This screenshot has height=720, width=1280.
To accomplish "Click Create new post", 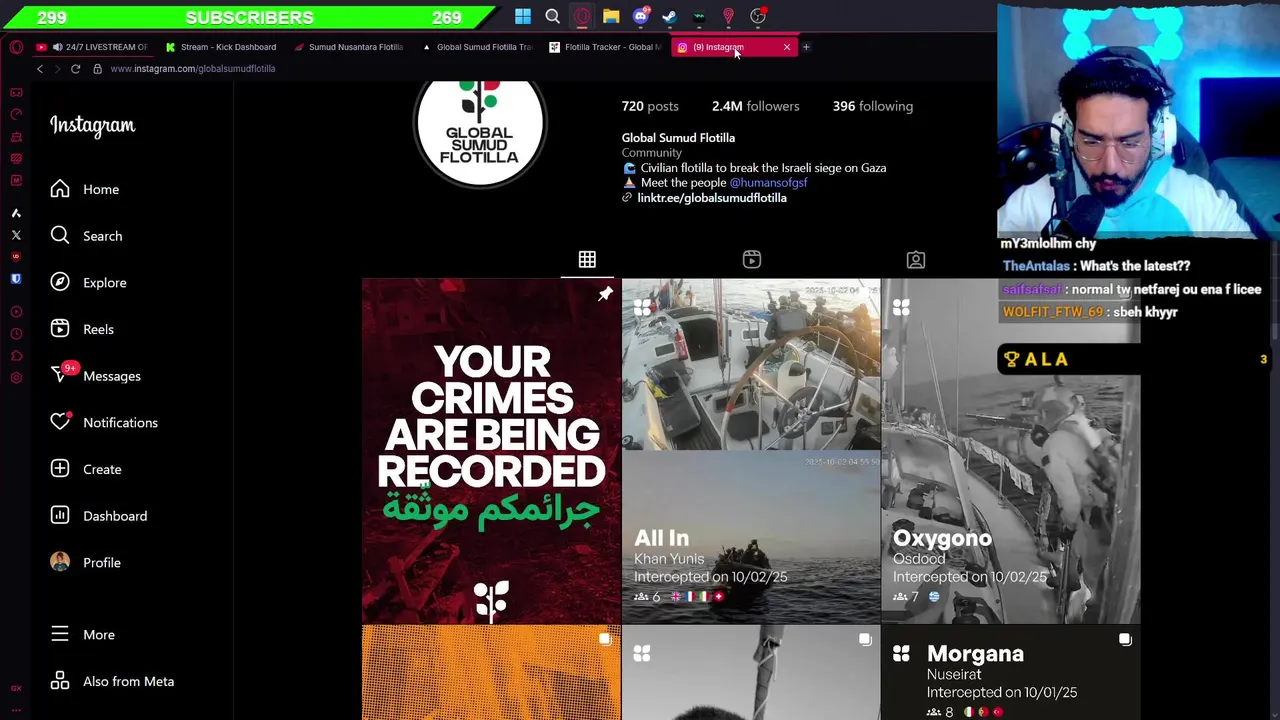I will [x=86, y=469].
